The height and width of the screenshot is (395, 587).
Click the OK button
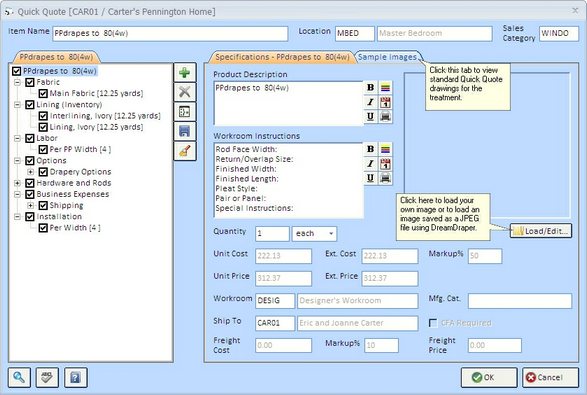[x=489, y=377]
